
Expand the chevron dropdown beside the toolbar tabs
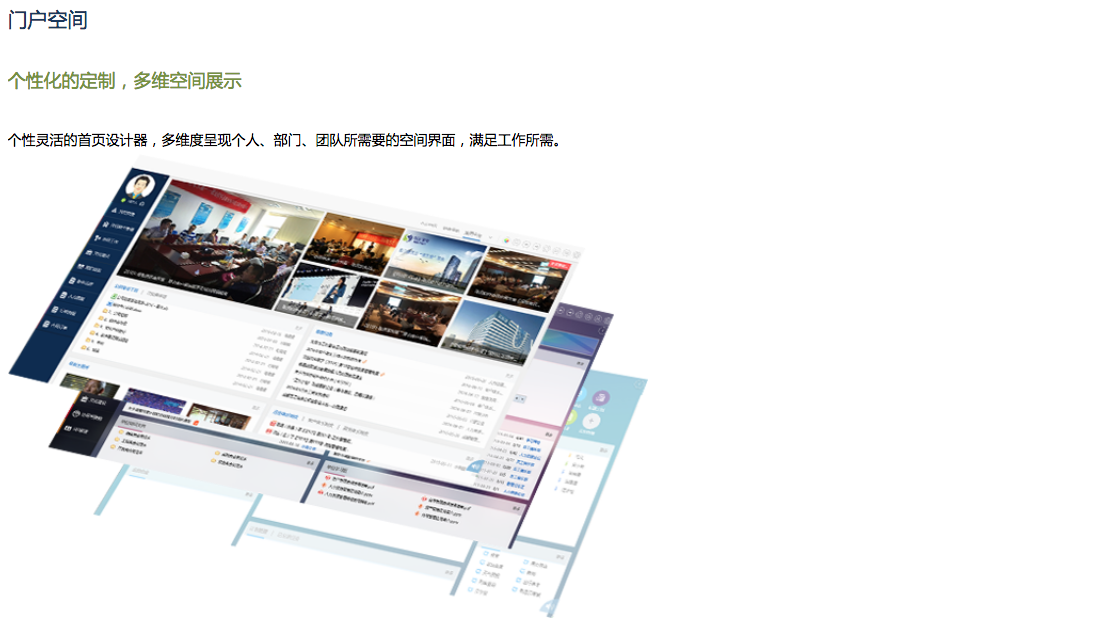click(490, 237)
